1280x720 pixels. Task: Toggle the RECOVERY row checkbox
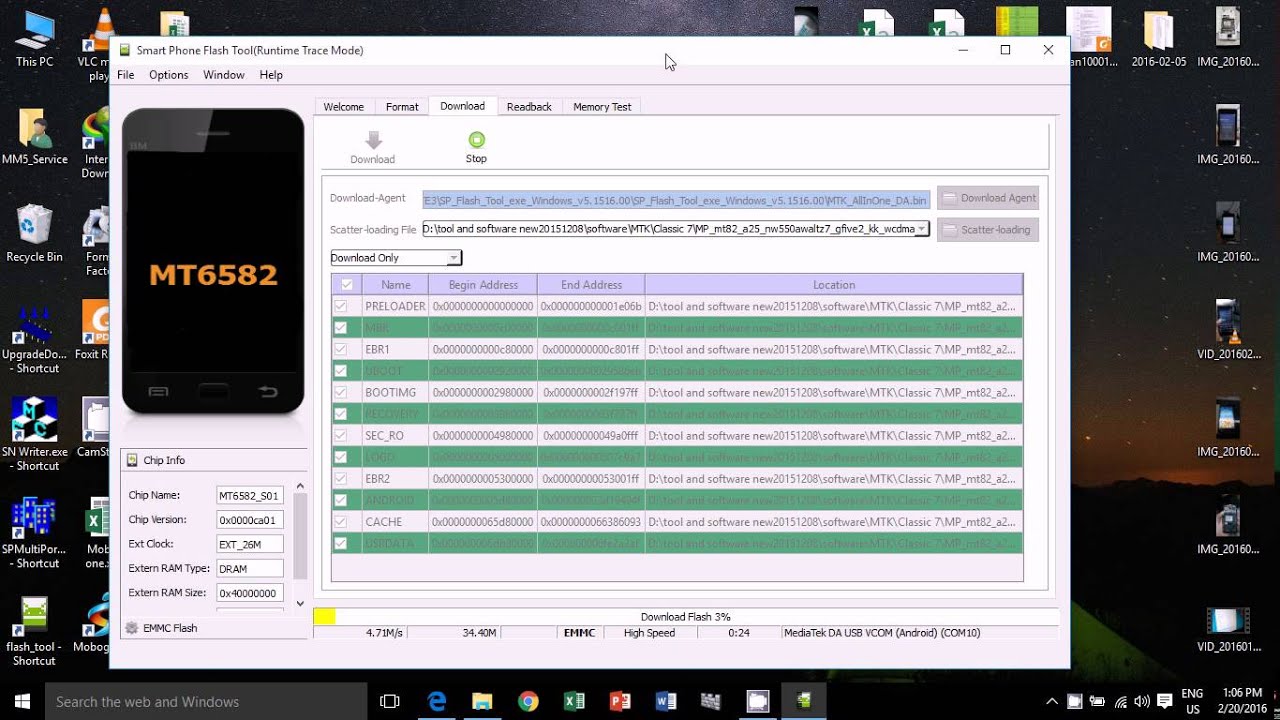click(x=341, y=414)
